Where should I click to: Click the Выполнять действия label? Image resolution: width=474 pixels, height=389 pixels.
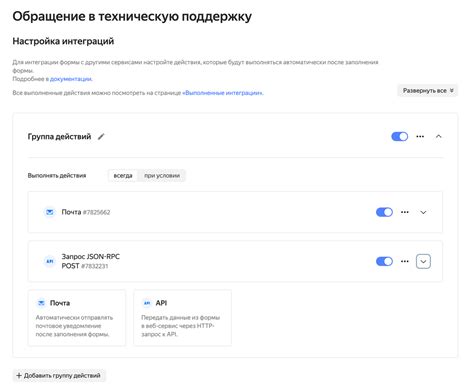57,175
